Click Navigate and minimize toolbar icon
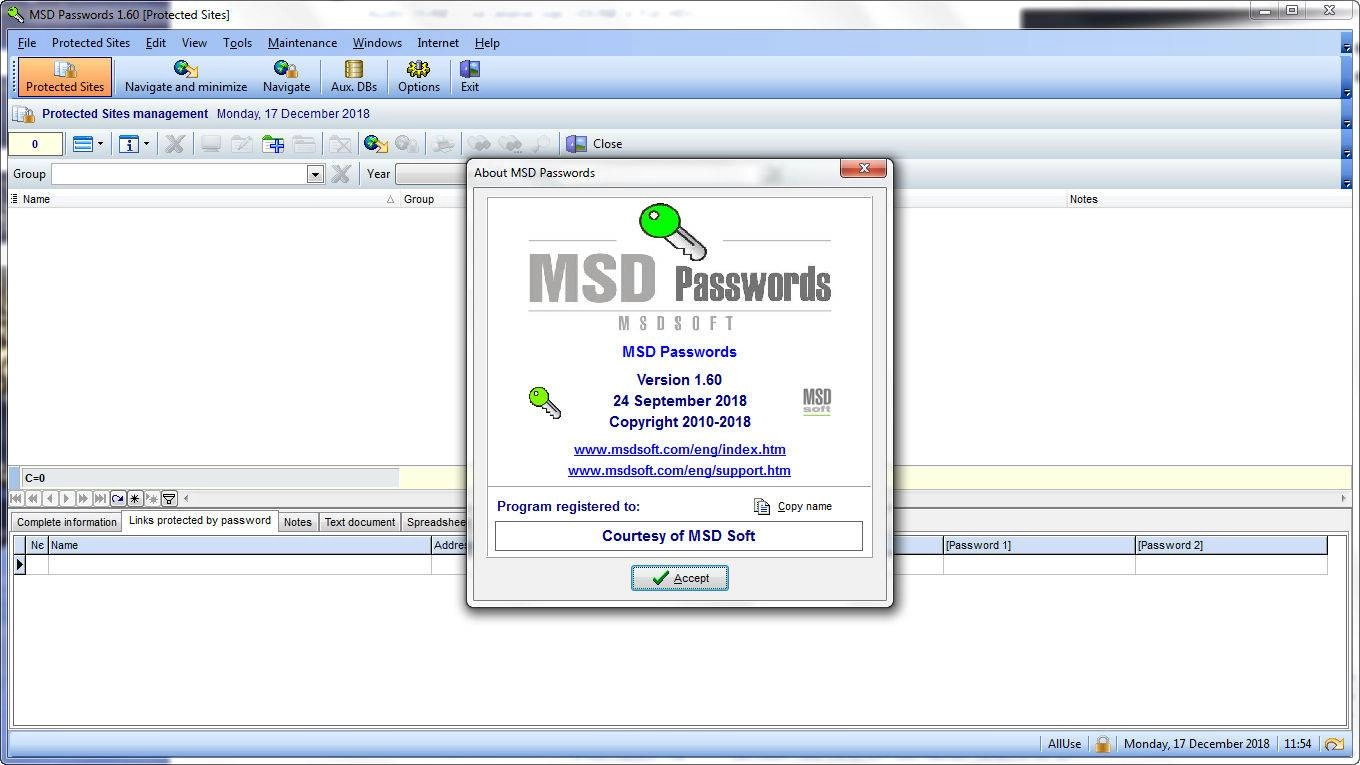The width and height of the screenshot is (1360, 765). (186, 77)
